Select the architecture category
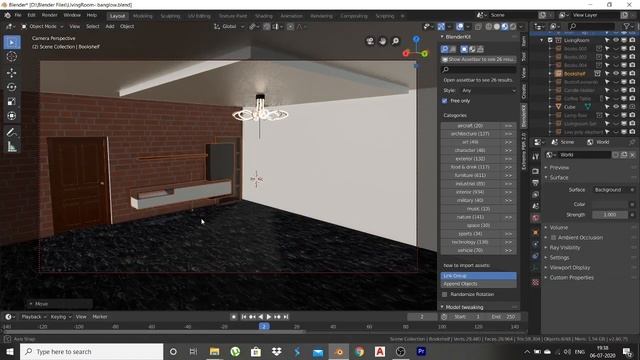 click(x=470, y=134)
